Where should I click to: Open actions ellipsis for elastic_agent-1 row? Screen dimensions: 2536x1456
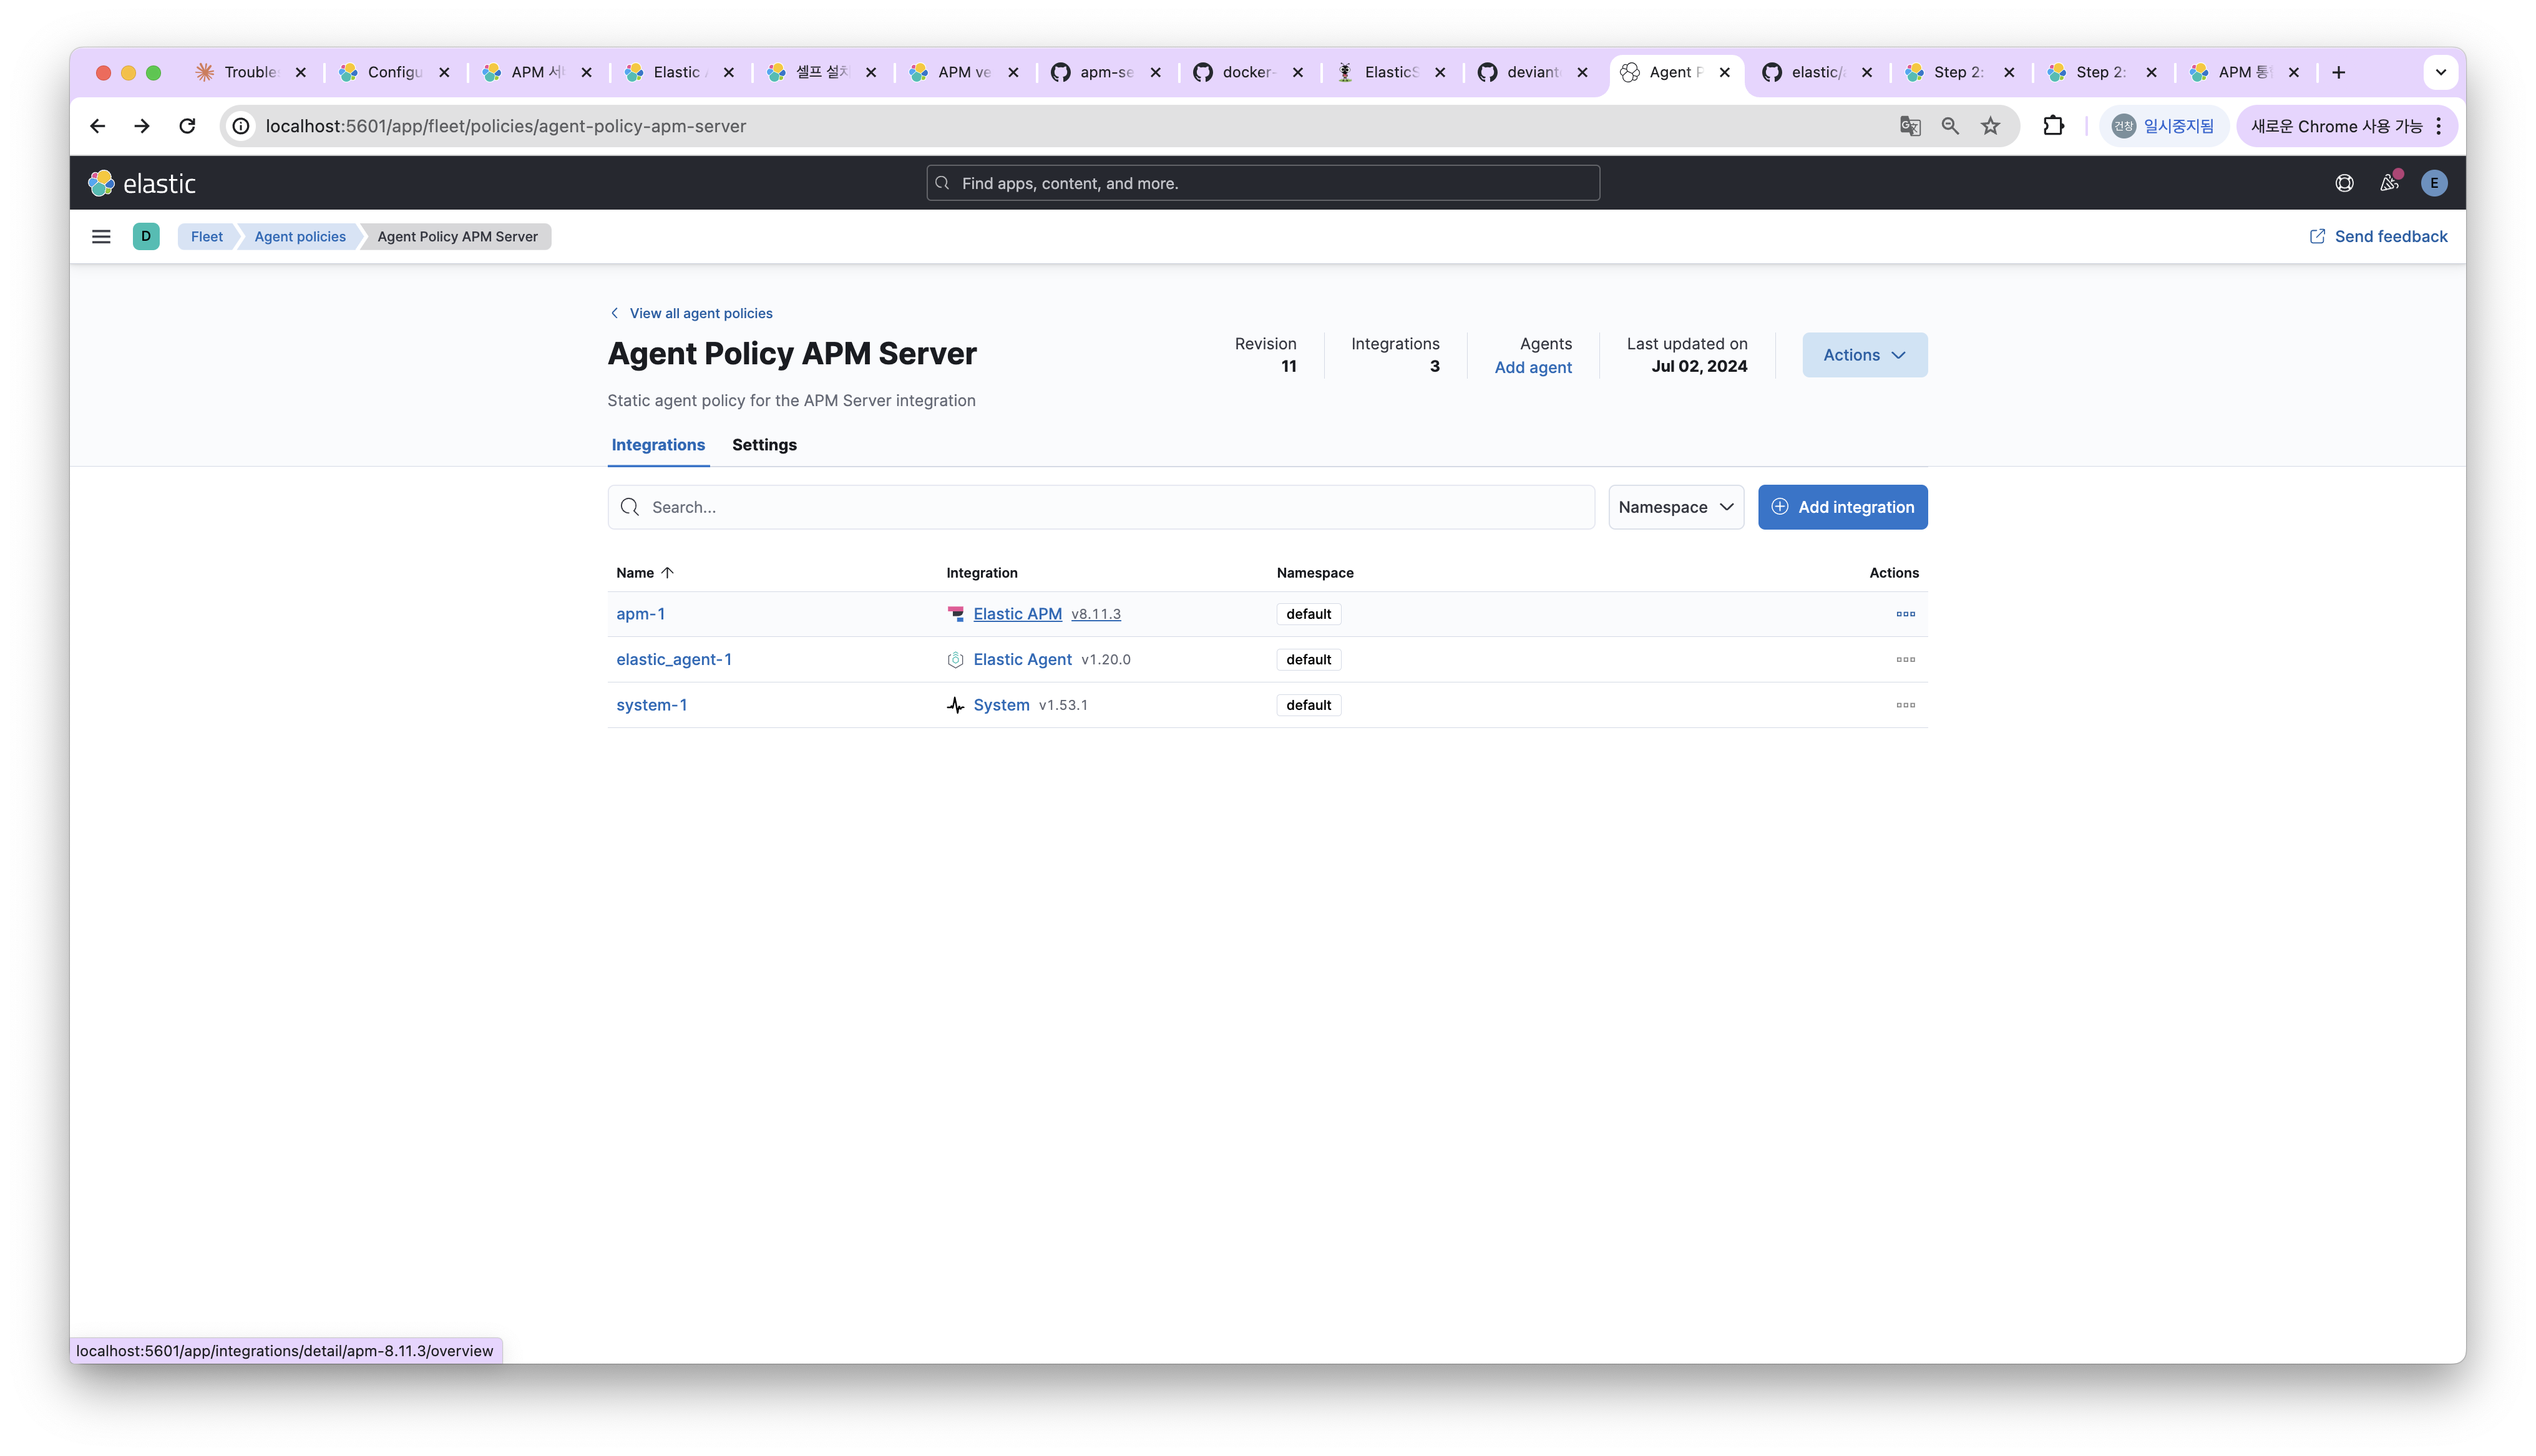pos(1905,660)
